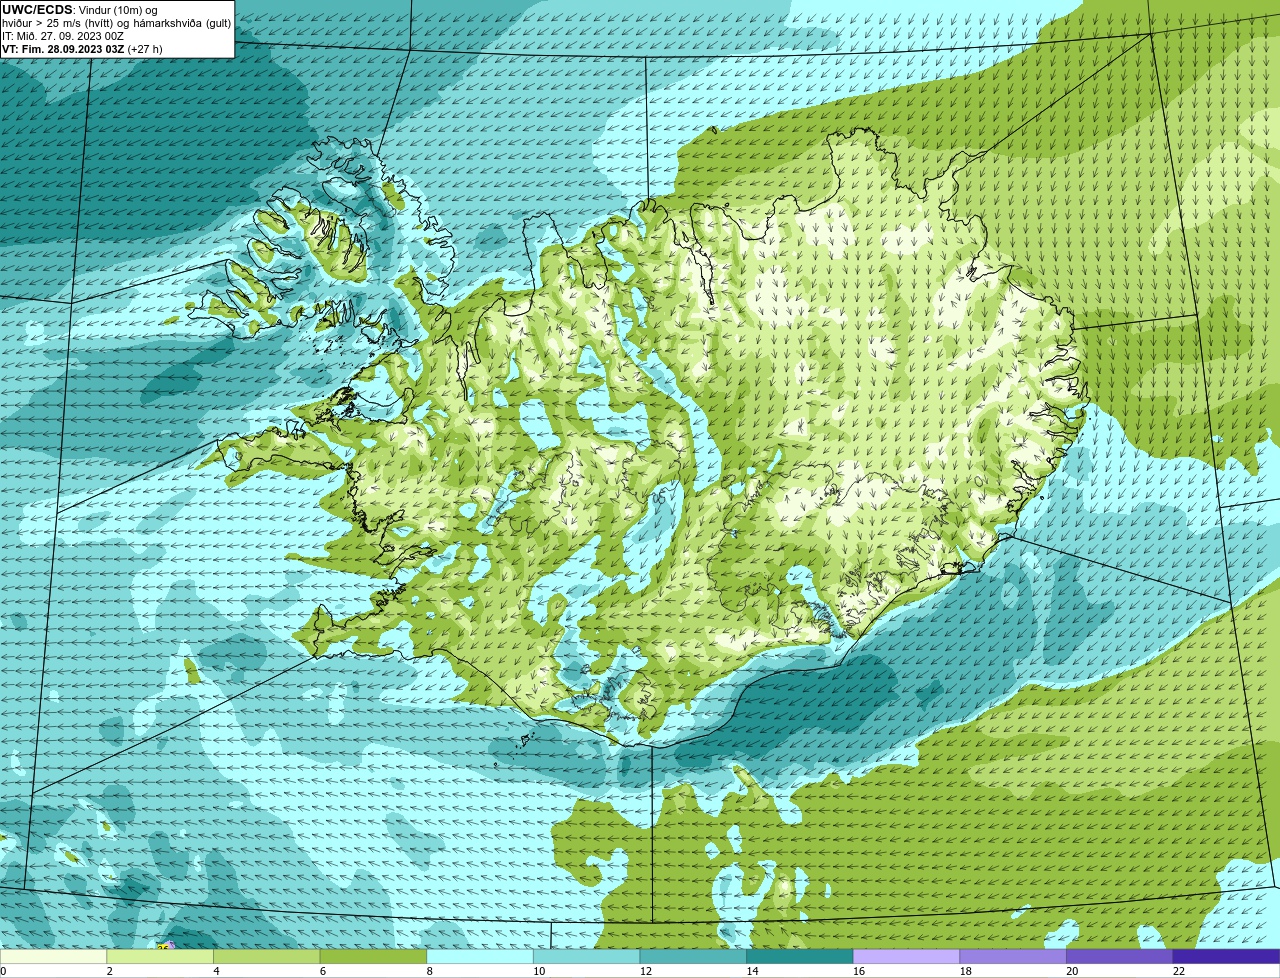Choose the above 22 m/s deep indigo swatch
The image size is (1280, 978).
tap(1226, 956)
